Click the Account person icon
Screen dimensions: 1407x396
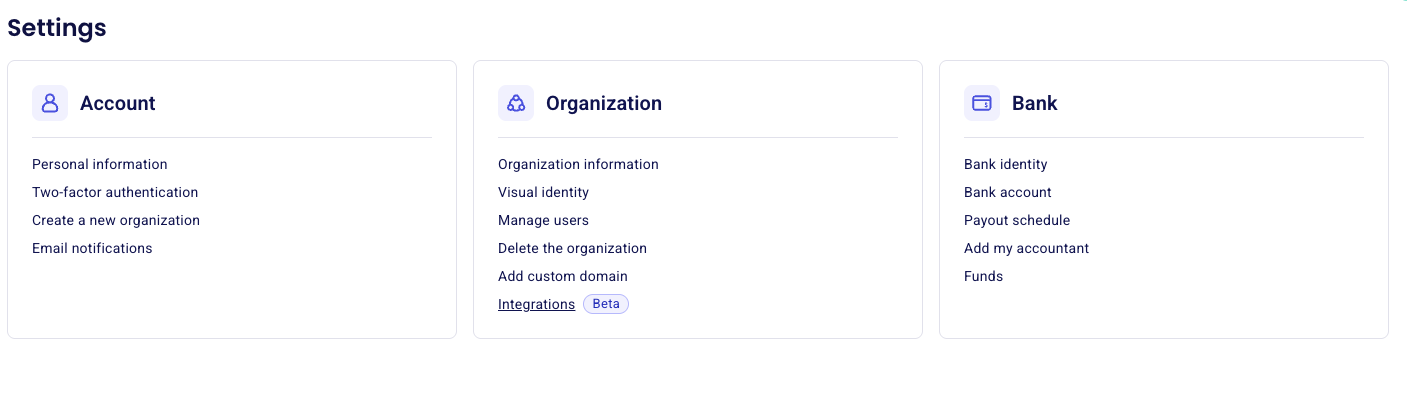coord(50,103)
